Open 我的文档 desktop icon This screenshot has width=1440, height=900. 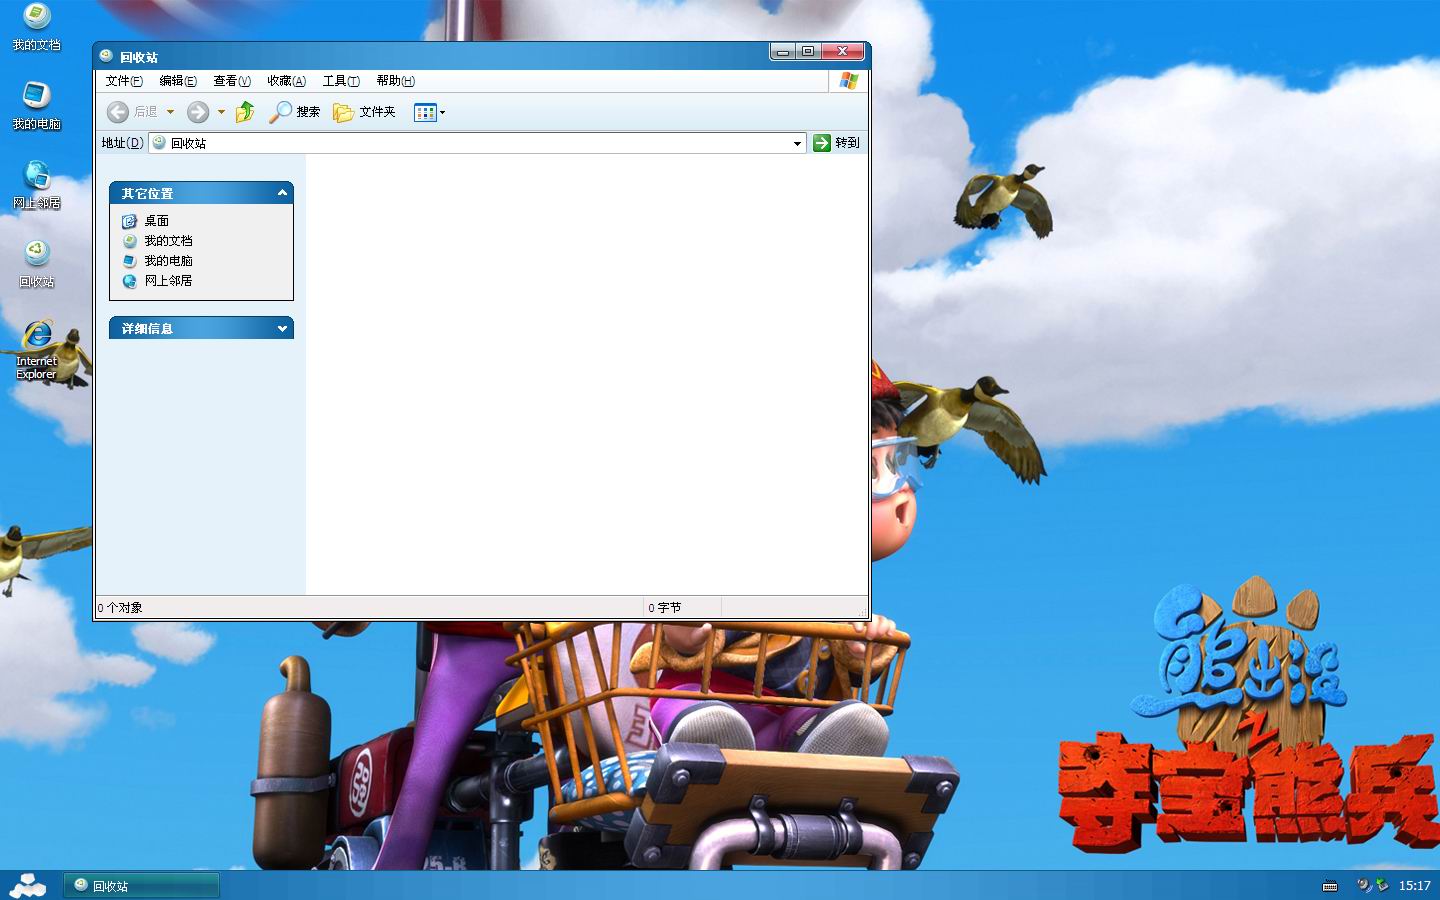(x=37, y=27)
